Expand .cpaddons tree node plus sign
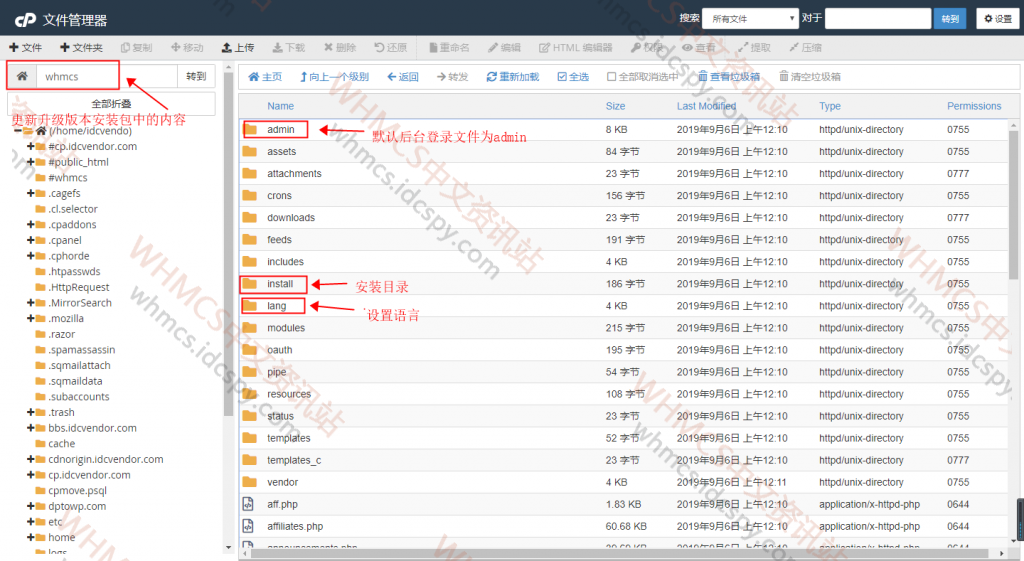1024x561 pixels. [30, 225]
